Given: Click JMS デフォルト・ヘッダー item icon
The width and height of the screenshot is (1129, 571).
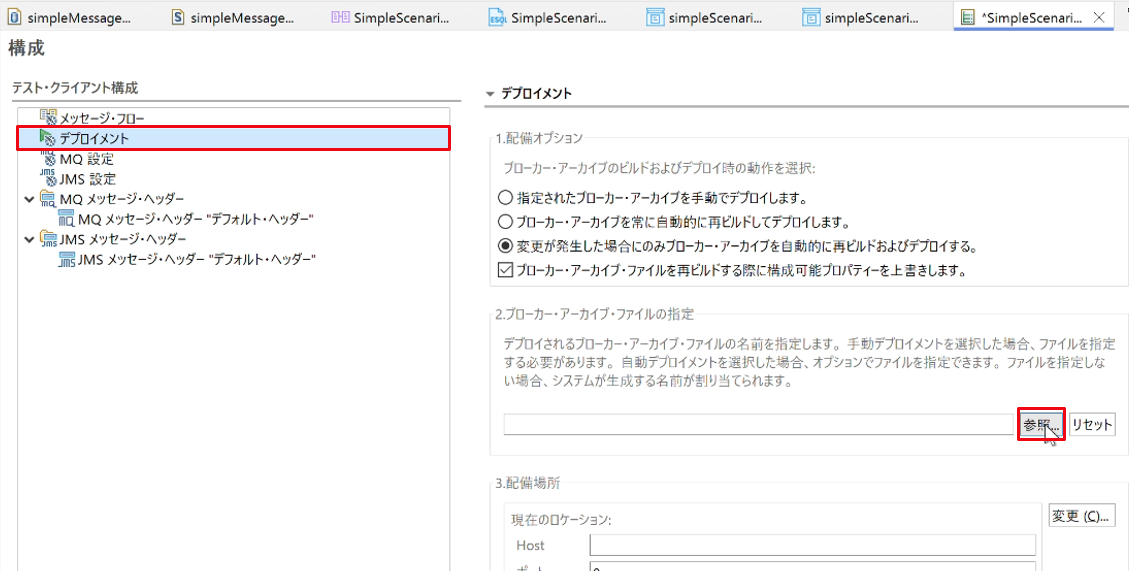Looking at the screenshot, I should pyautogui.click(x=66, y=260).
